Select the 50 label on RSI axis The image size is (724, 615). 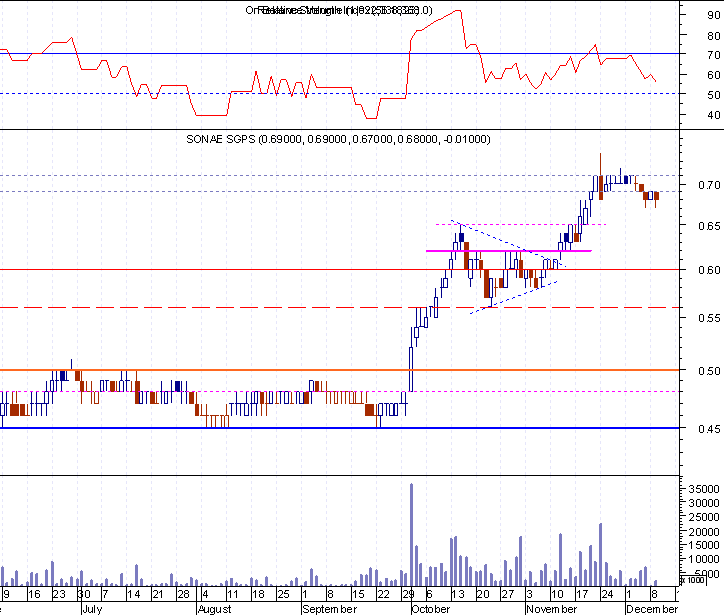[713, 95]
